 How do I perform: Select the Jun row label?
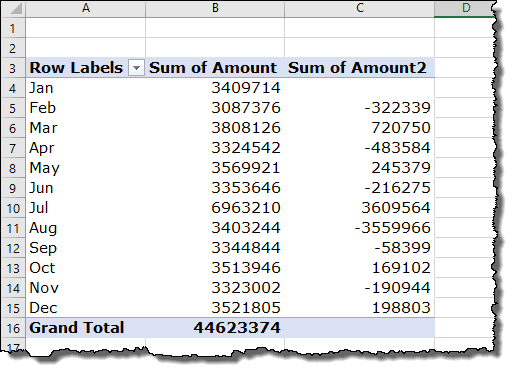pos(86,188)
